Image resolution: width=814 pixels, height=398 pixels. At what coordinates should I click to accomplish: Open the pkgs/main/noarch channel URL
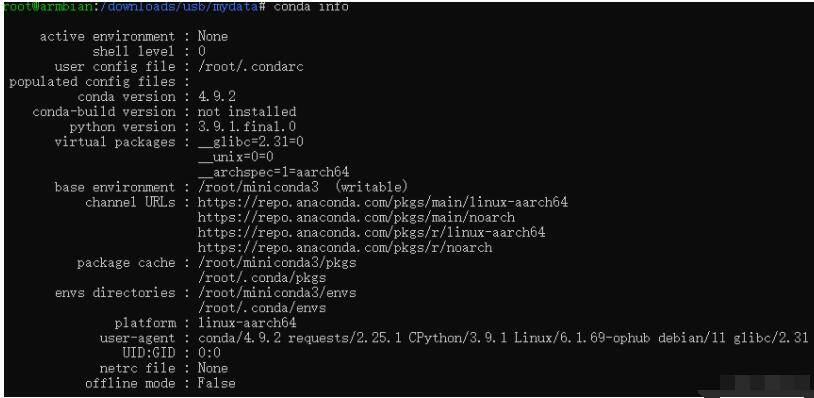357,217
